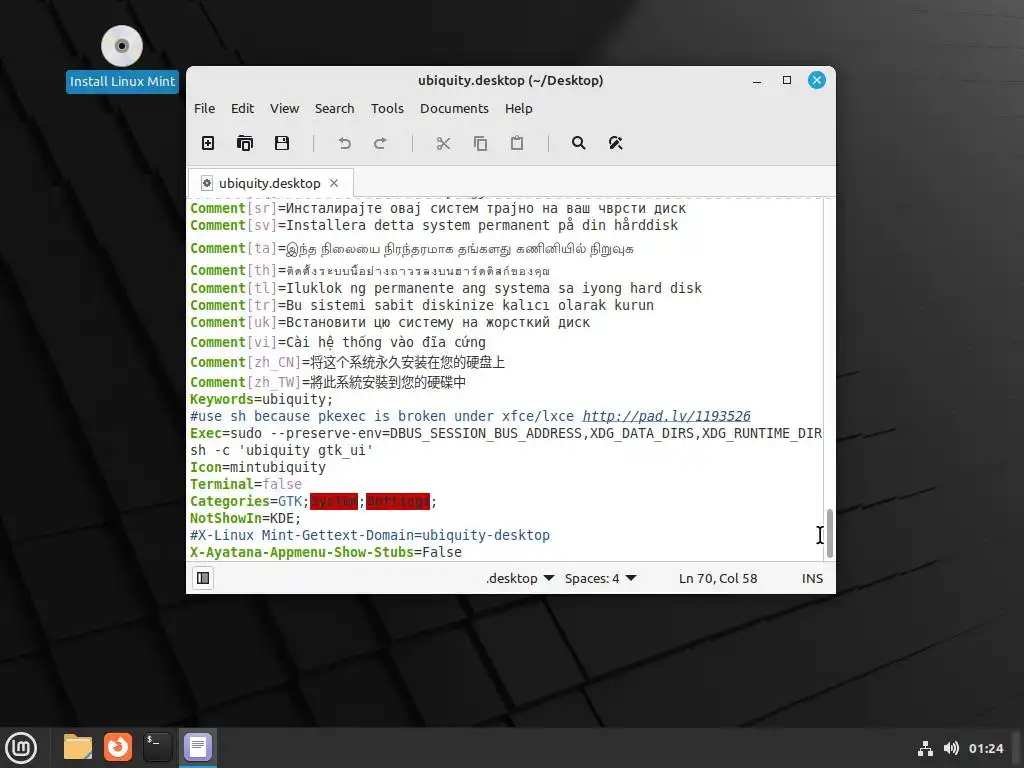Image resolution: width=1024 pixels, height=768 pixels.
Task: Click the vertical scrollbar thumb
Action: pos(830,533)
